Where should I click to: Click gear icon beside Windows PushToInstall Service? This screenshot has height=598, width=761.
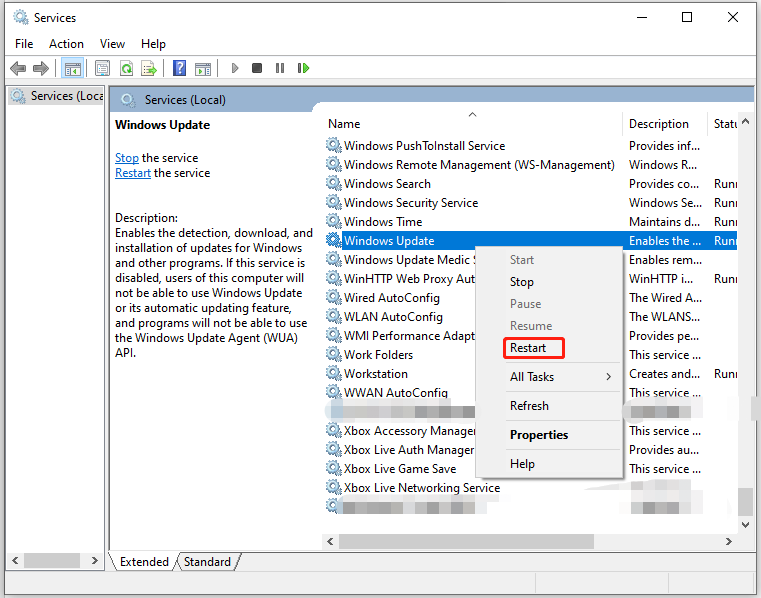tap(333, 145)
